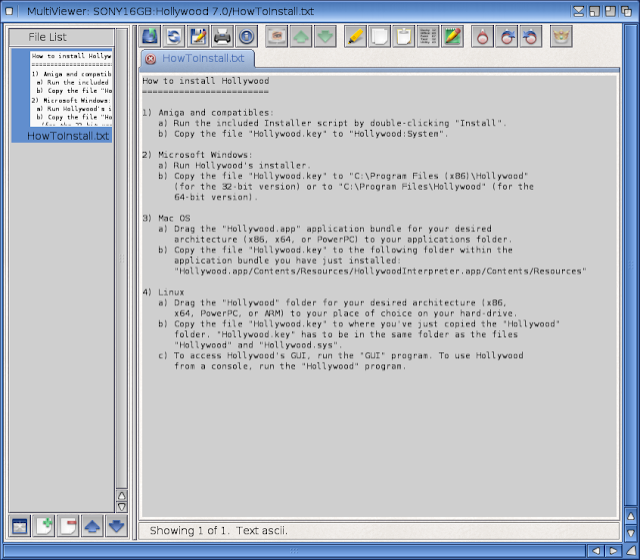Toggle the file list panel view icon
Image resolution: width=640 pixels, height=560 pixels.
[20, 526]
